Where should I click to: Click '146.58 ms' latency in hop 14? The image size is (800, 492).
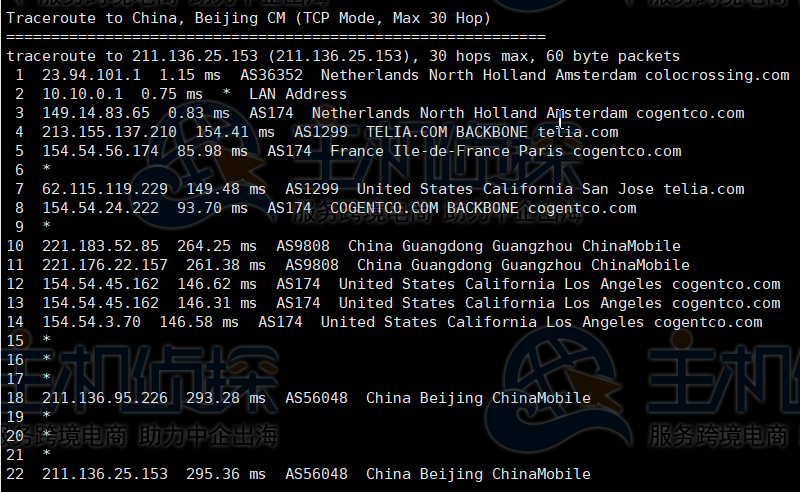(x=199, y=322)
